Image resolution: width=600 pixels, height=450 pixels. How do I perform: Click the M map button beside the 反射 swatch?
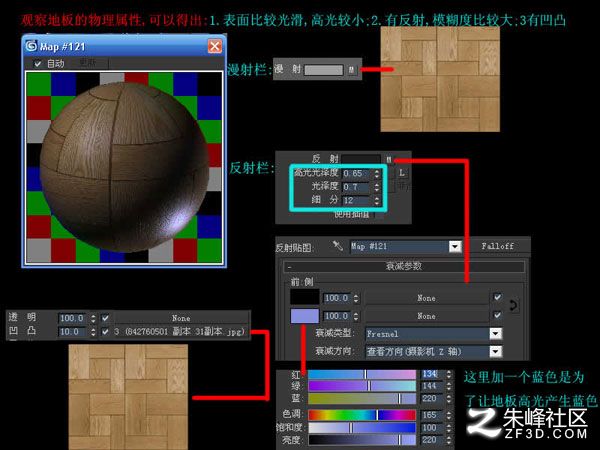(x=389, y=159)
